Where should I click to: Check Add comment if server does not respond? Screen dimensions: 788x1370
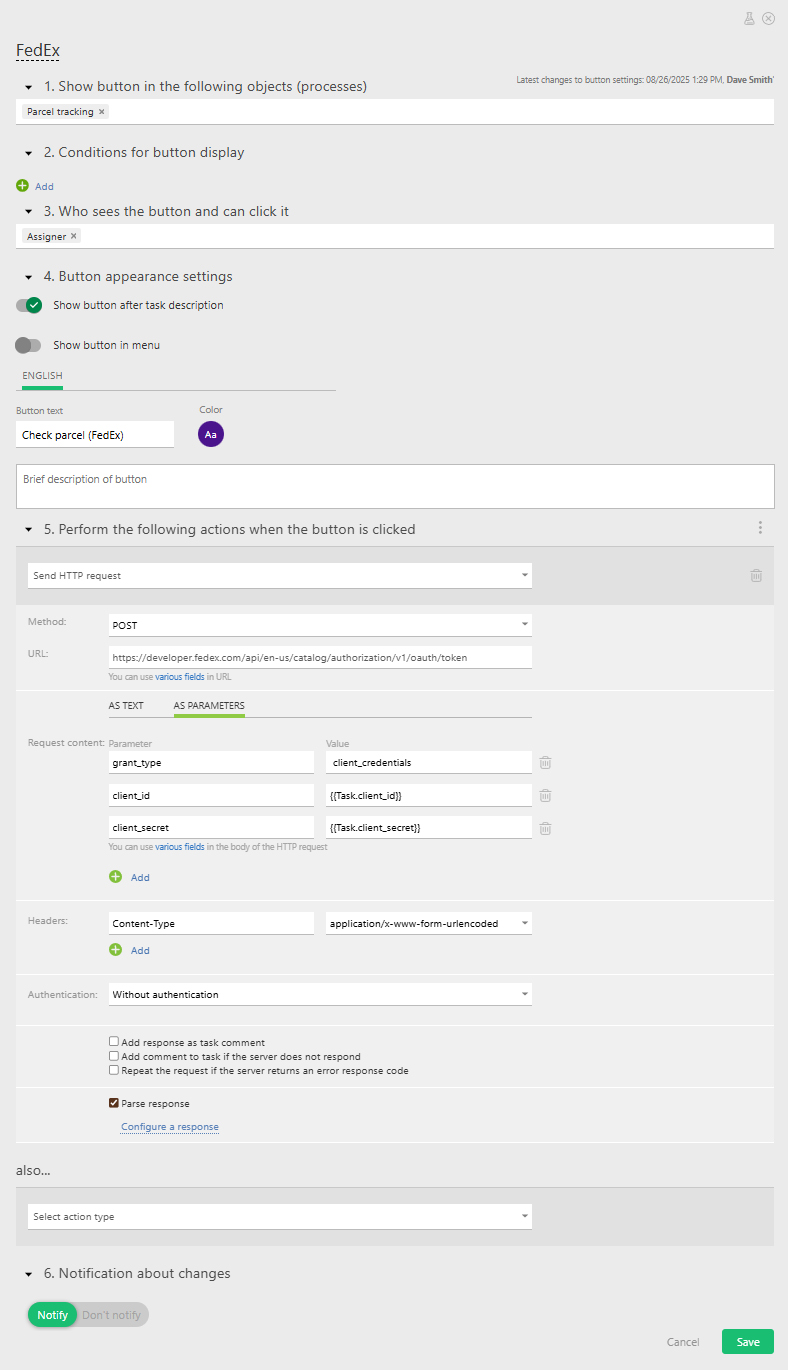coord(114,1056)
